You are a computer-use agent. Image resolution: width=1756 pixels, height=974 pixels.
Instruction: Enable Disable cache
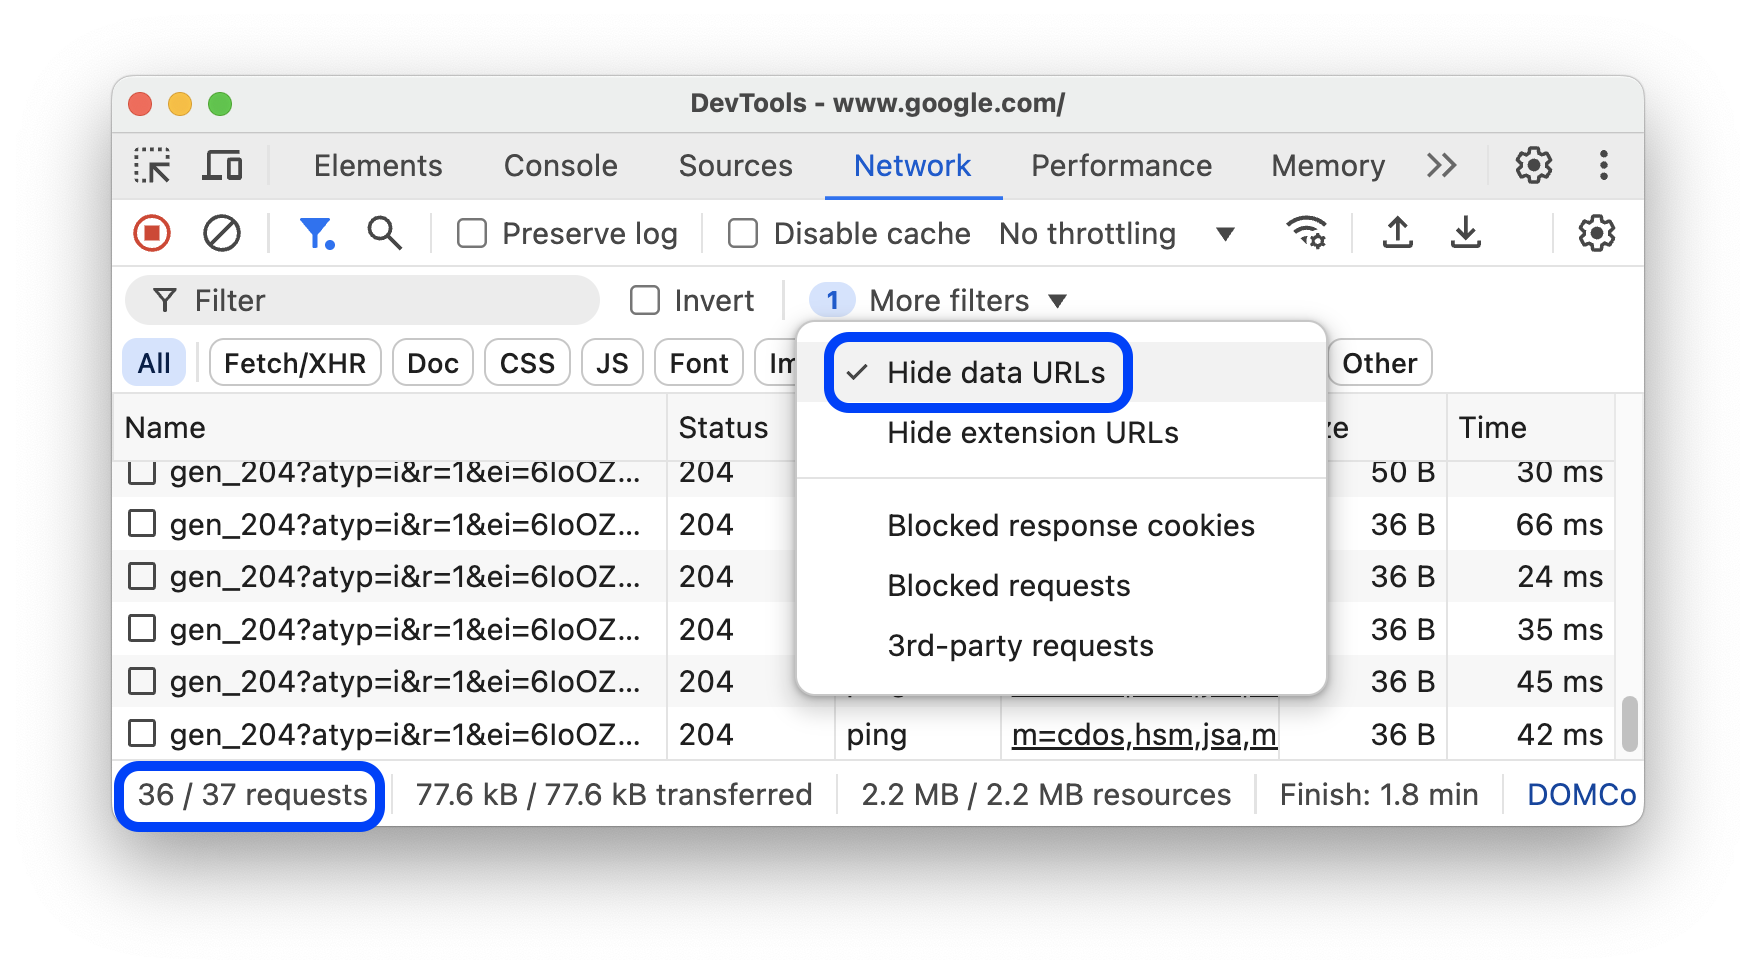click(742, 233)
